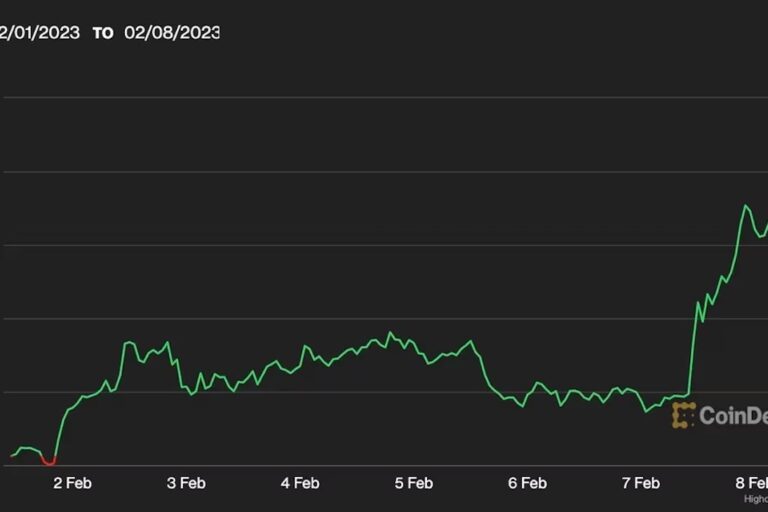Select the end date 02/08/2023 field

pyautogui.click(x=172, y=33)
